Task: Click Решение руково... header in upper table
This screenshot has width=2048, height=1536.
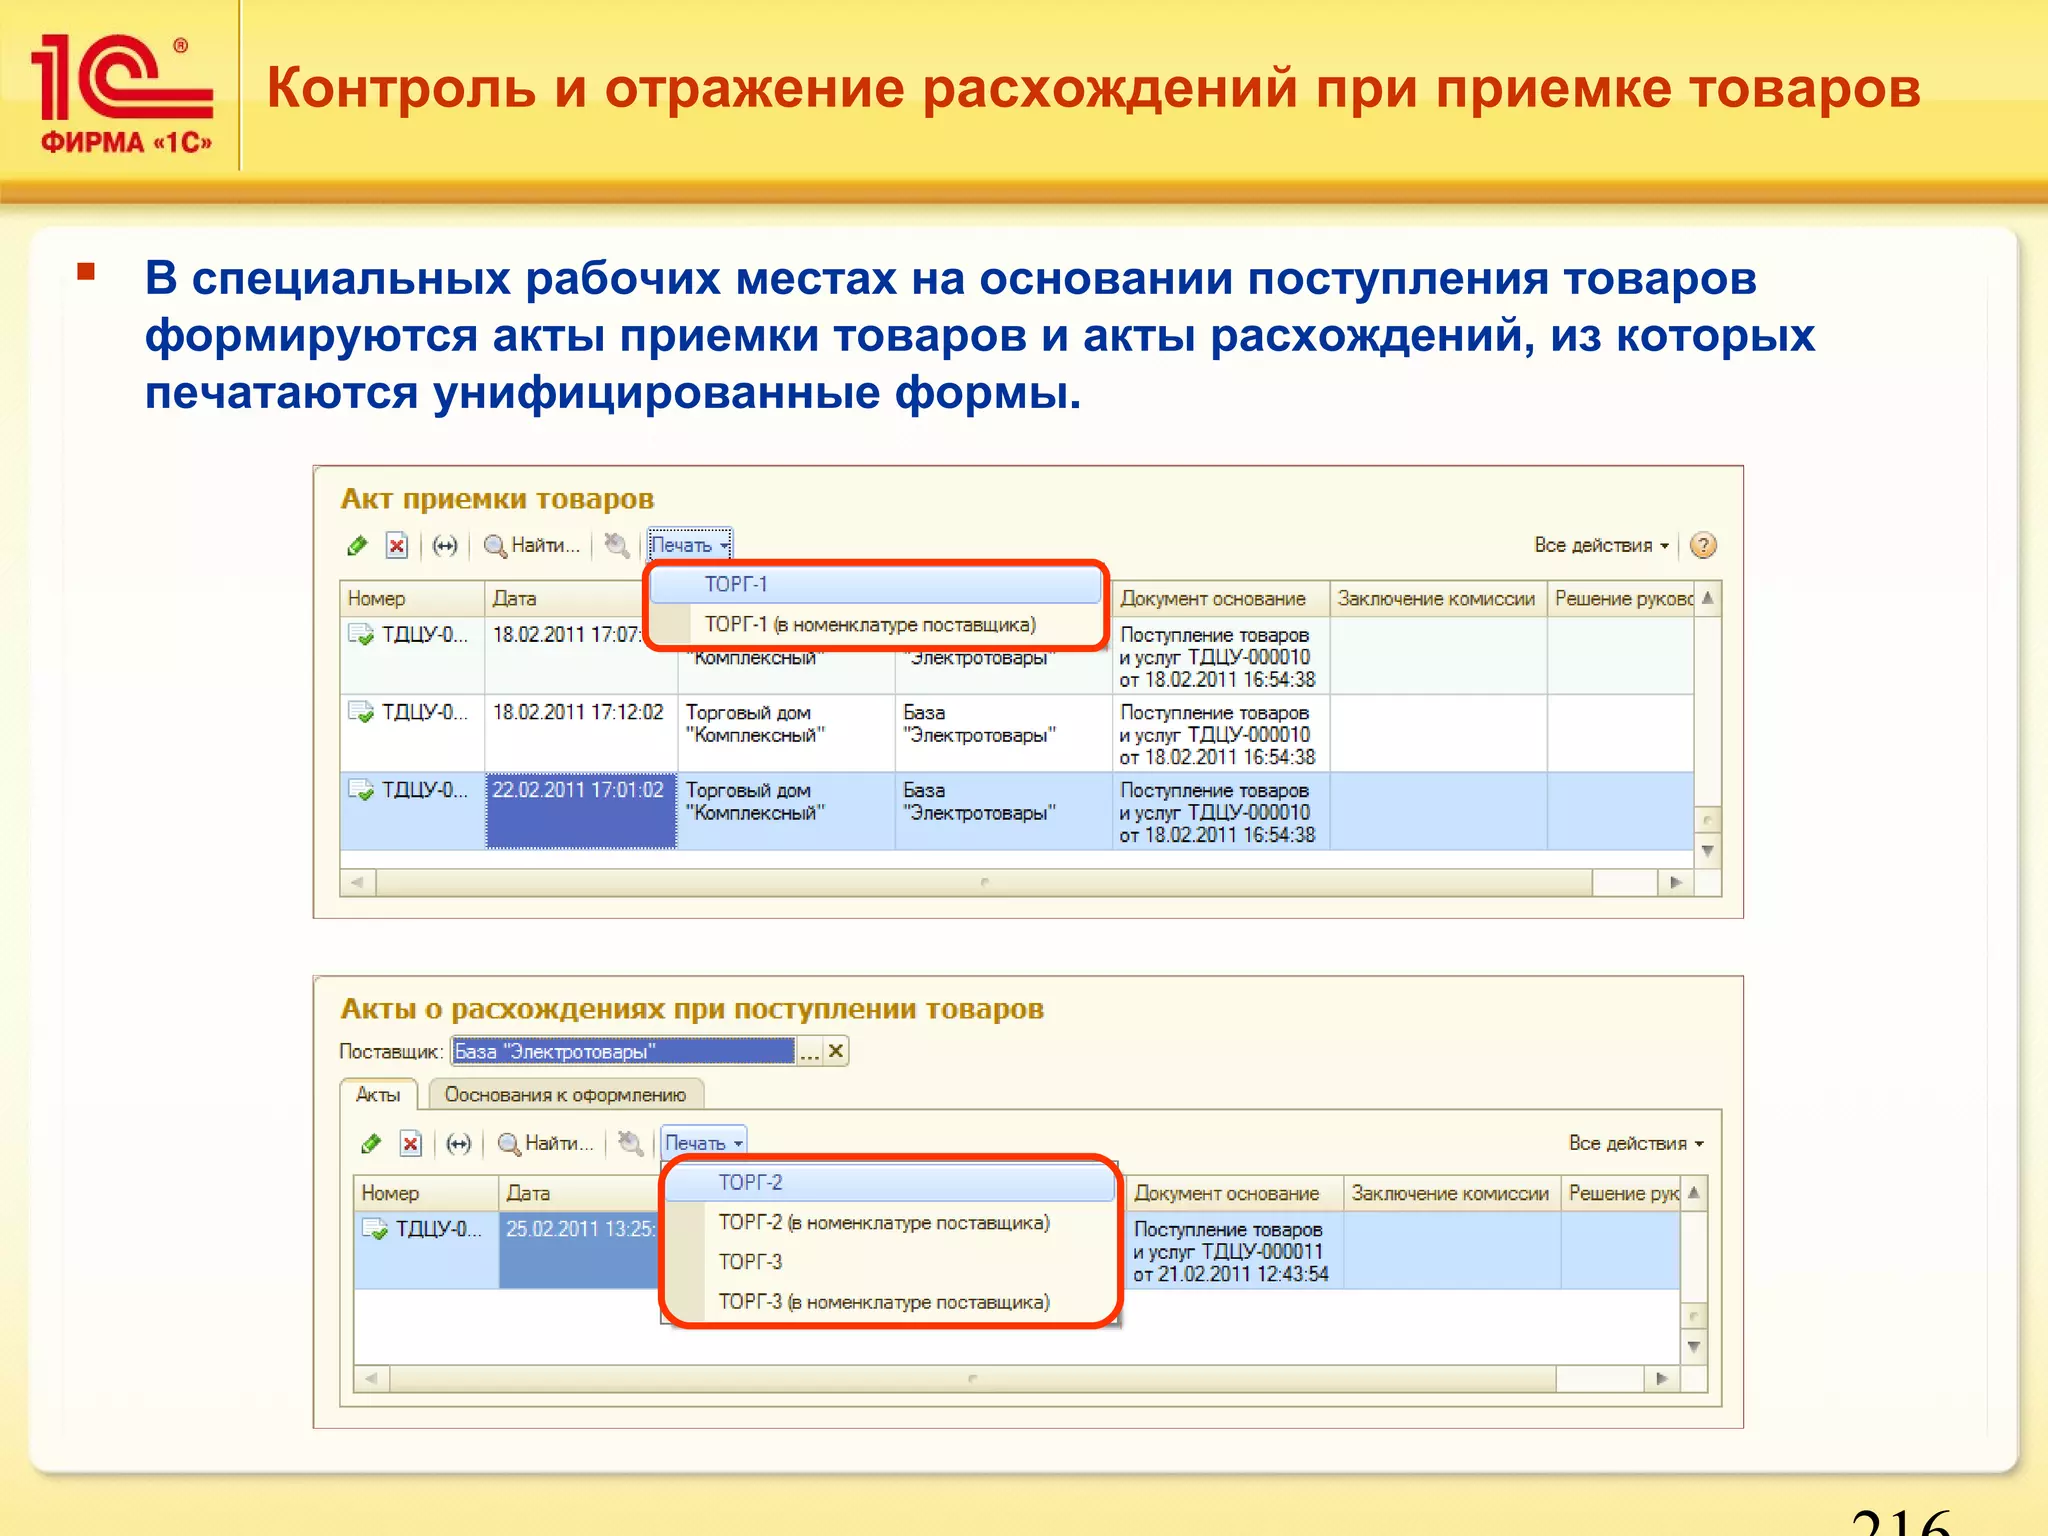Action: (x=1621, y=598)
